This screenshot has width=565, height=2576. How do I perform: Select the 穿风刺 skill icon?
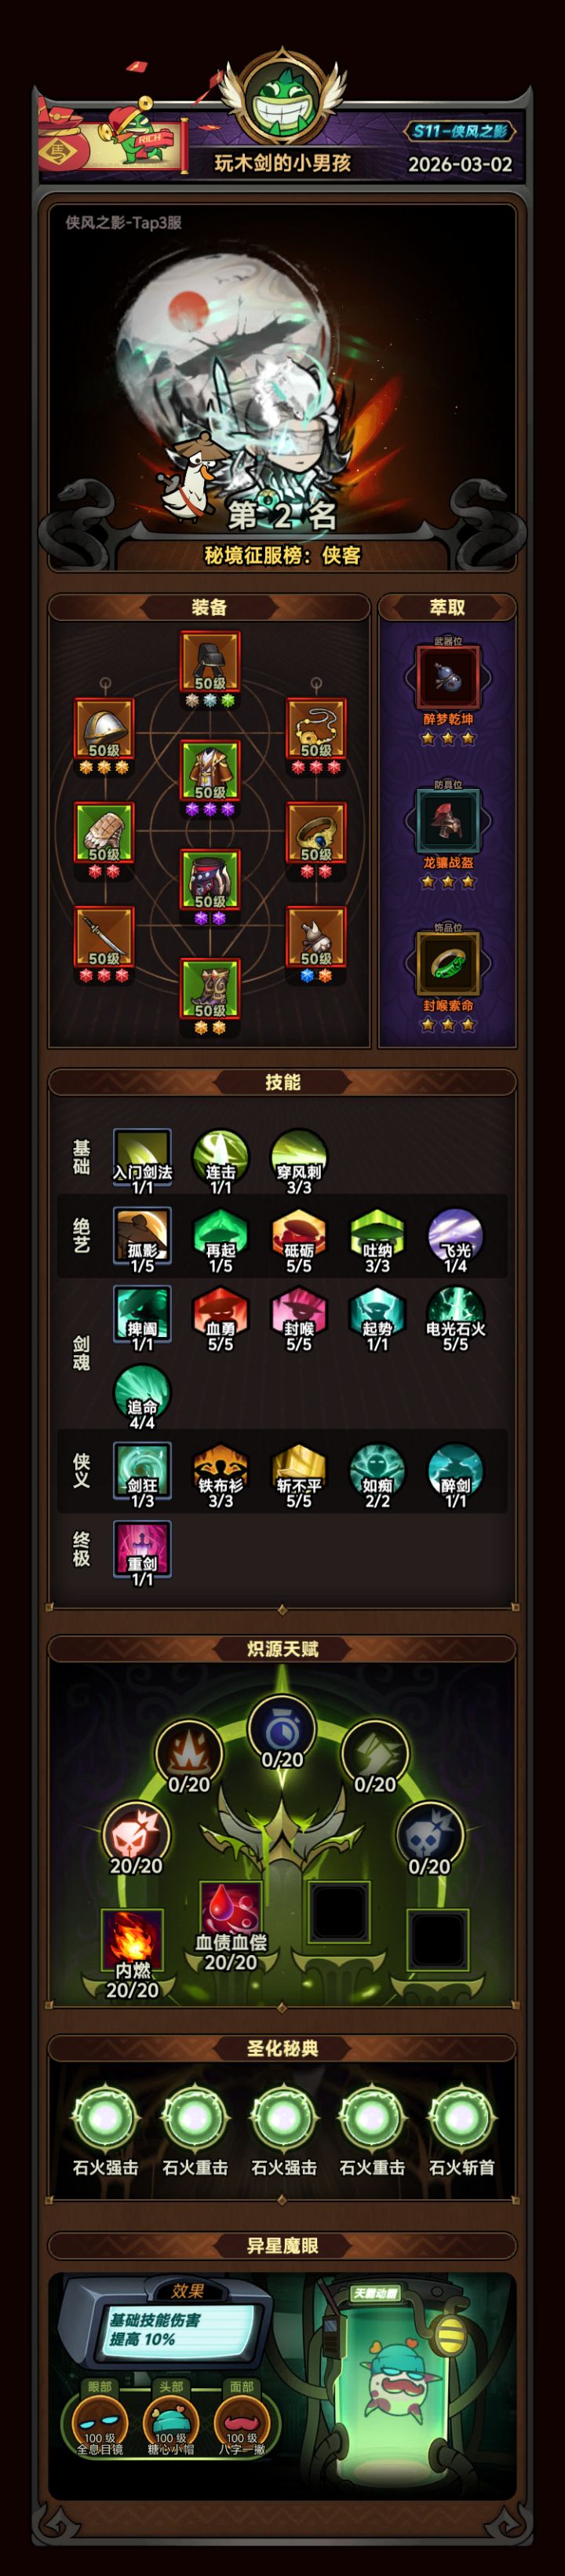[298, 1157]
